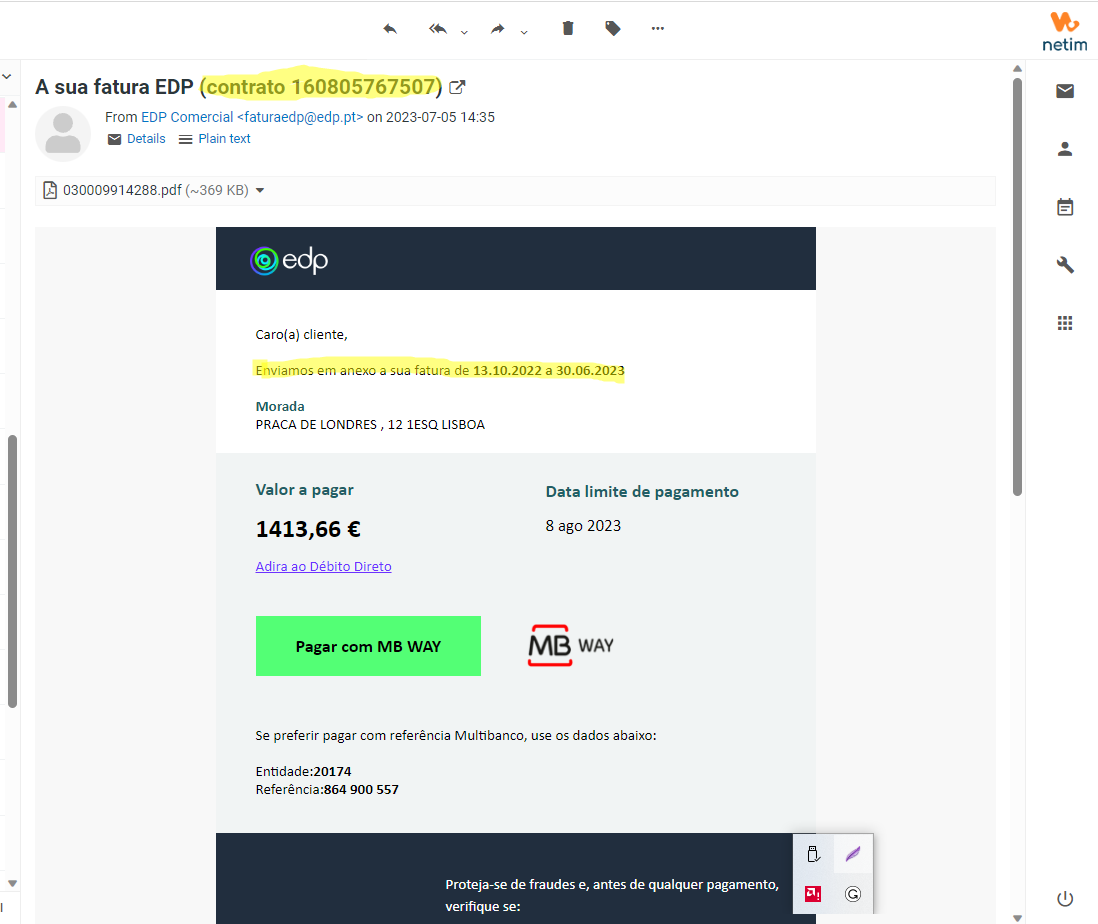Reply to the EDP email
This screenshot has height=924, width=1098.
click(390, 28)
